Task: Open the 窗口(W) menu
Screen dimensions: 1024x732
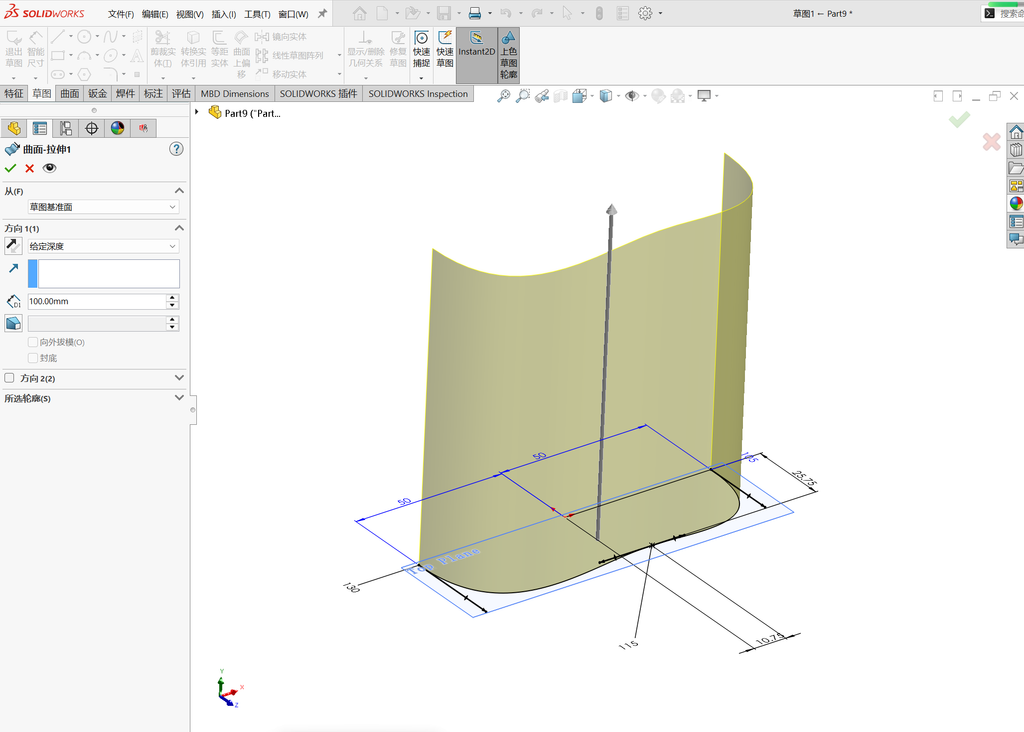Action: click(x=293, y=14)
